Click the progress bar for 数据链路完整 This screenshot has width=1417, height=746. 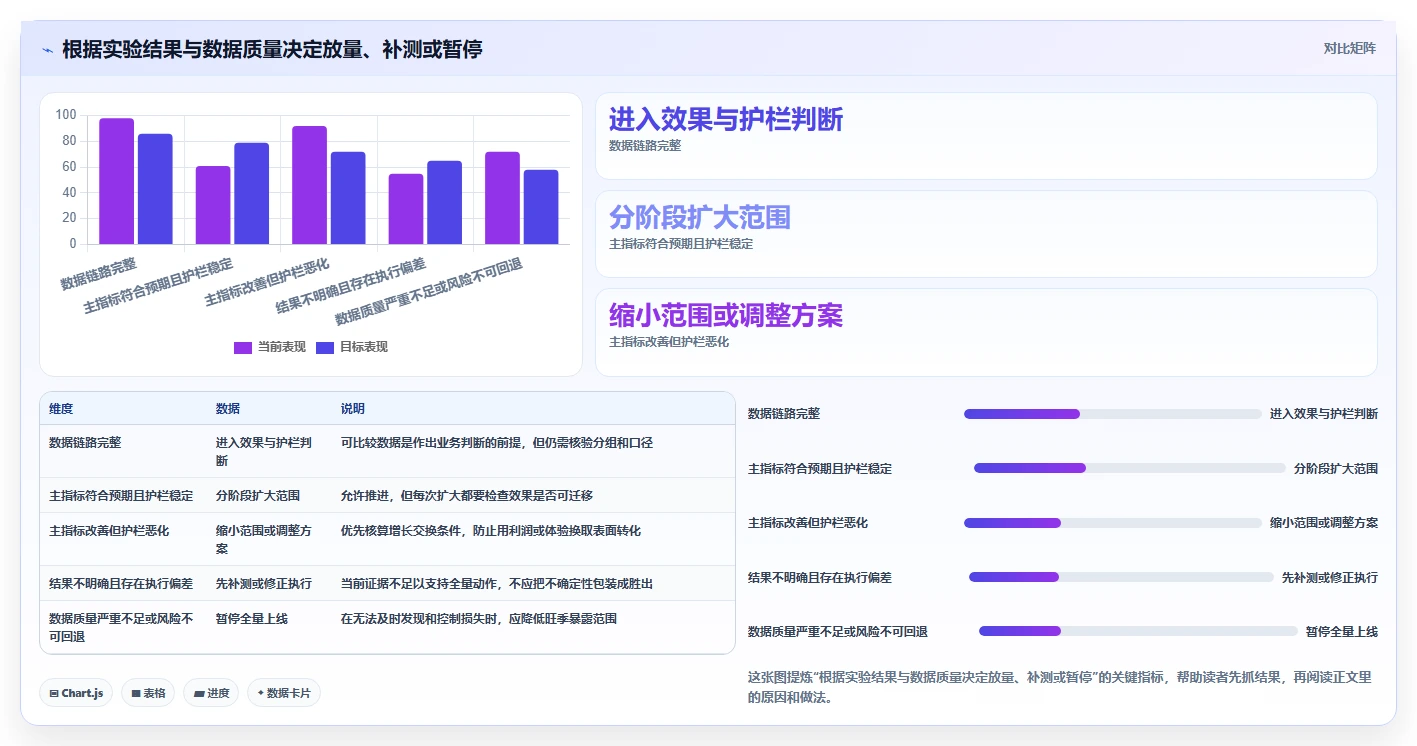[x=1112, y=414]
